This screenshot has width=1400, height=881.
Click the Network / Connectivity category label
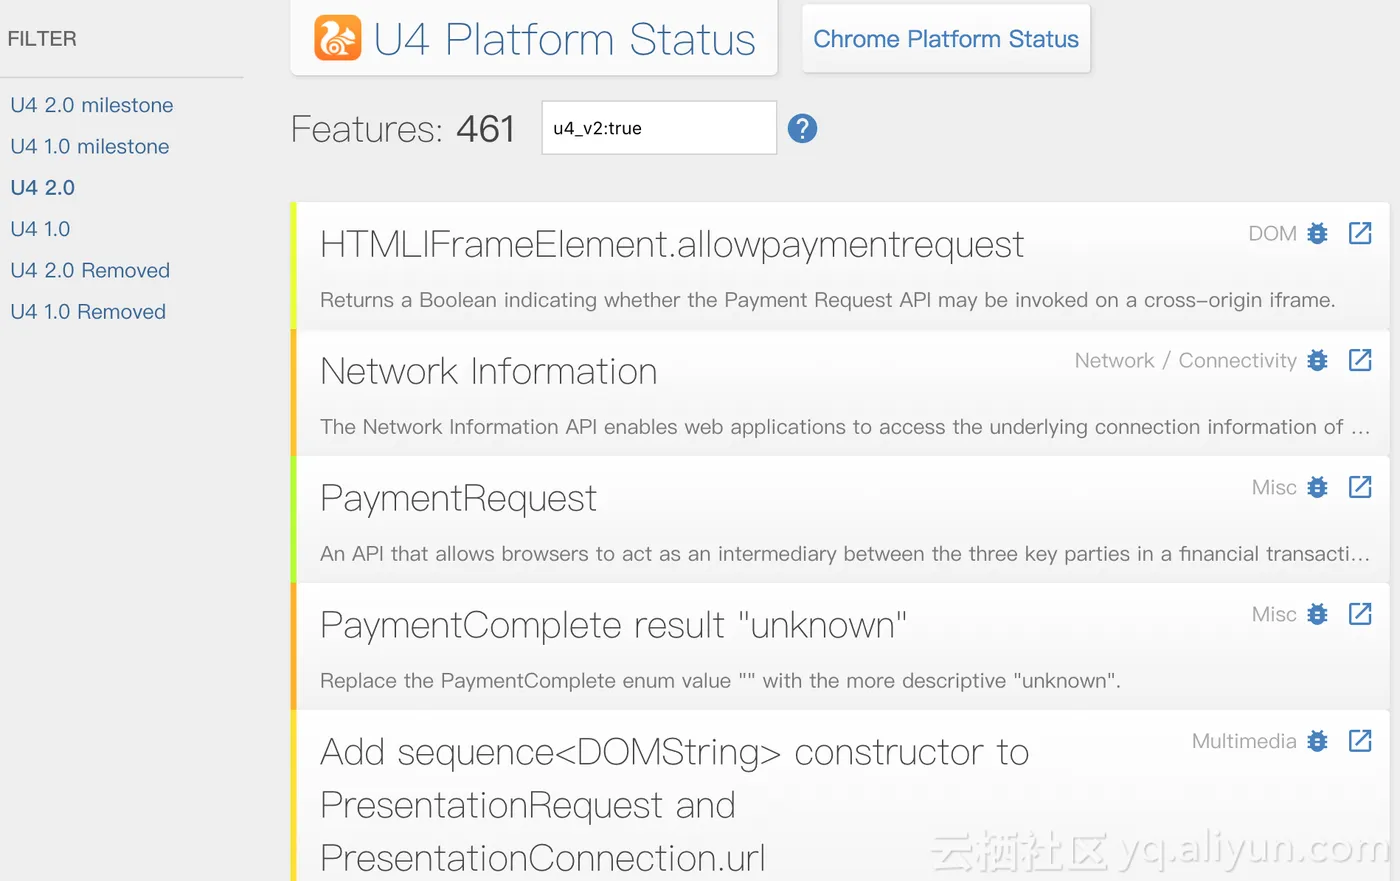pyautogui.click(x=1186, y=360)
